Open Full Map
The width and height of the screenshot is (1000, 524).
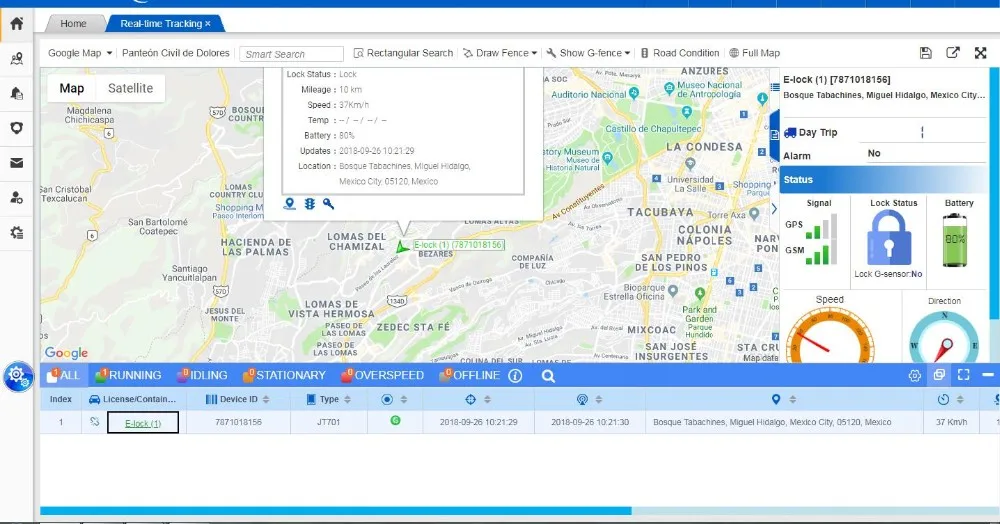point(754,53)
